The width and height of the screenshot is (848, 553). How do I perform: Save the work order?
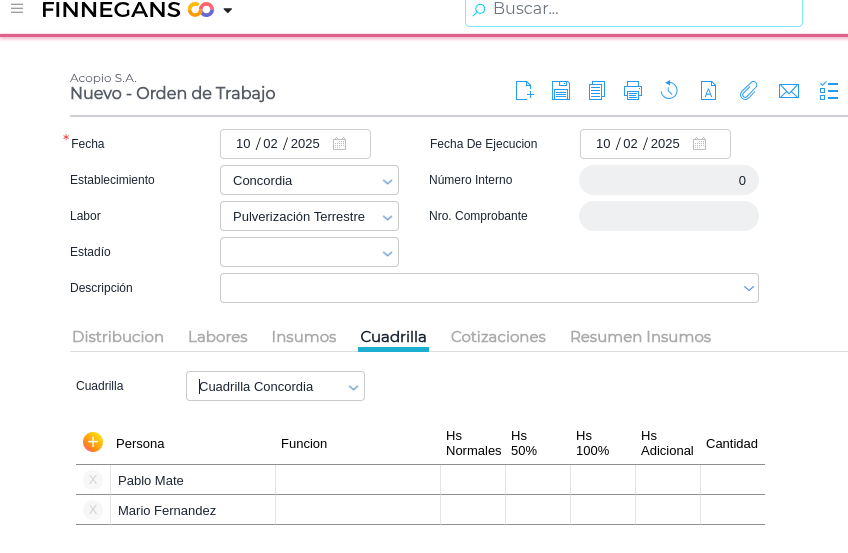pos(561,91)
